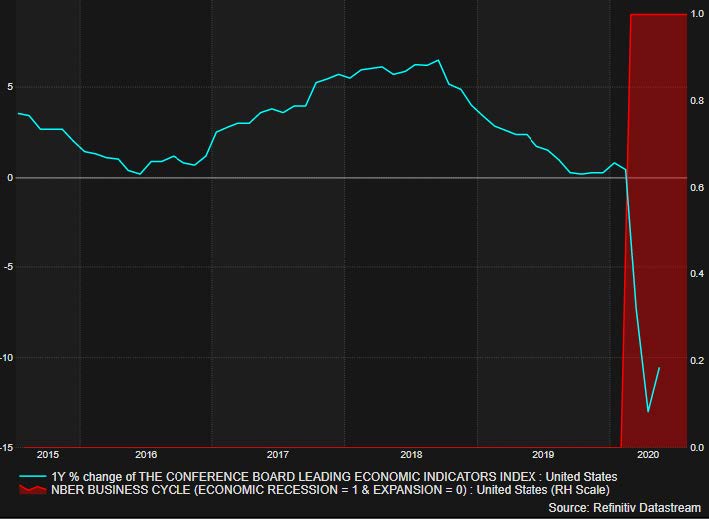Screen dimensions: 709x519
Task: Click the 2015 x-axis label
Action: click(x=47, y=455)
